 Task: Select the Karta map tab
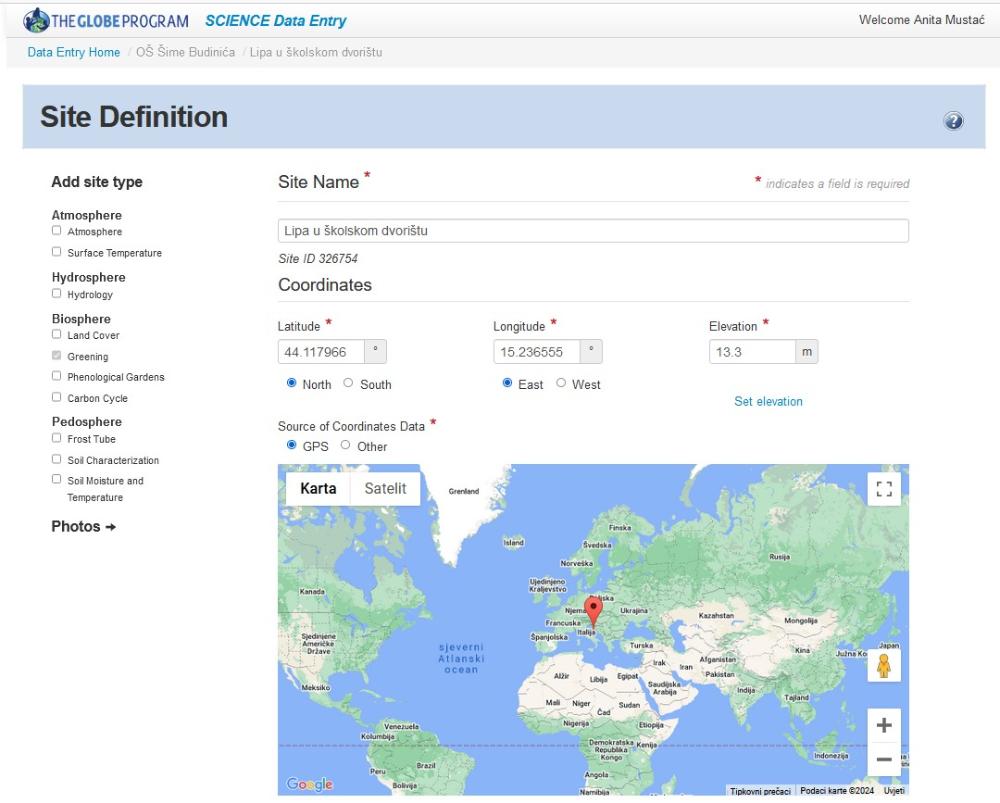coord(318,489)
